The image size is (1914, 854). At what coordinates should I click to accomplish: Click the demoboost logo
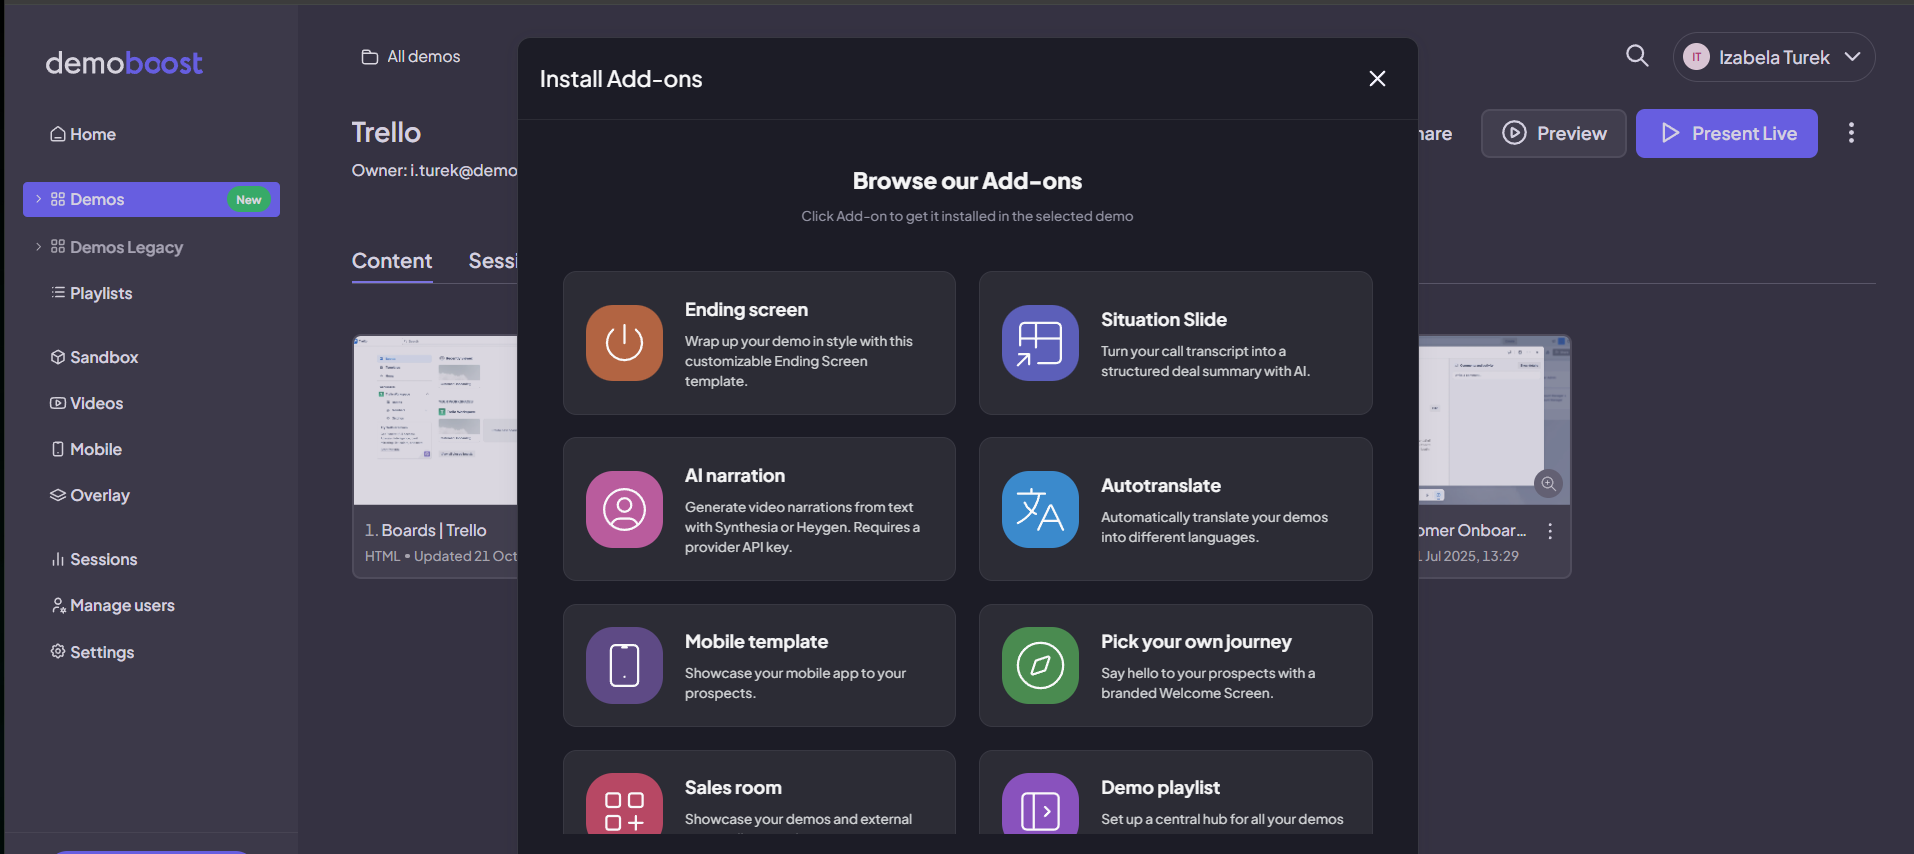click(124, 63)
